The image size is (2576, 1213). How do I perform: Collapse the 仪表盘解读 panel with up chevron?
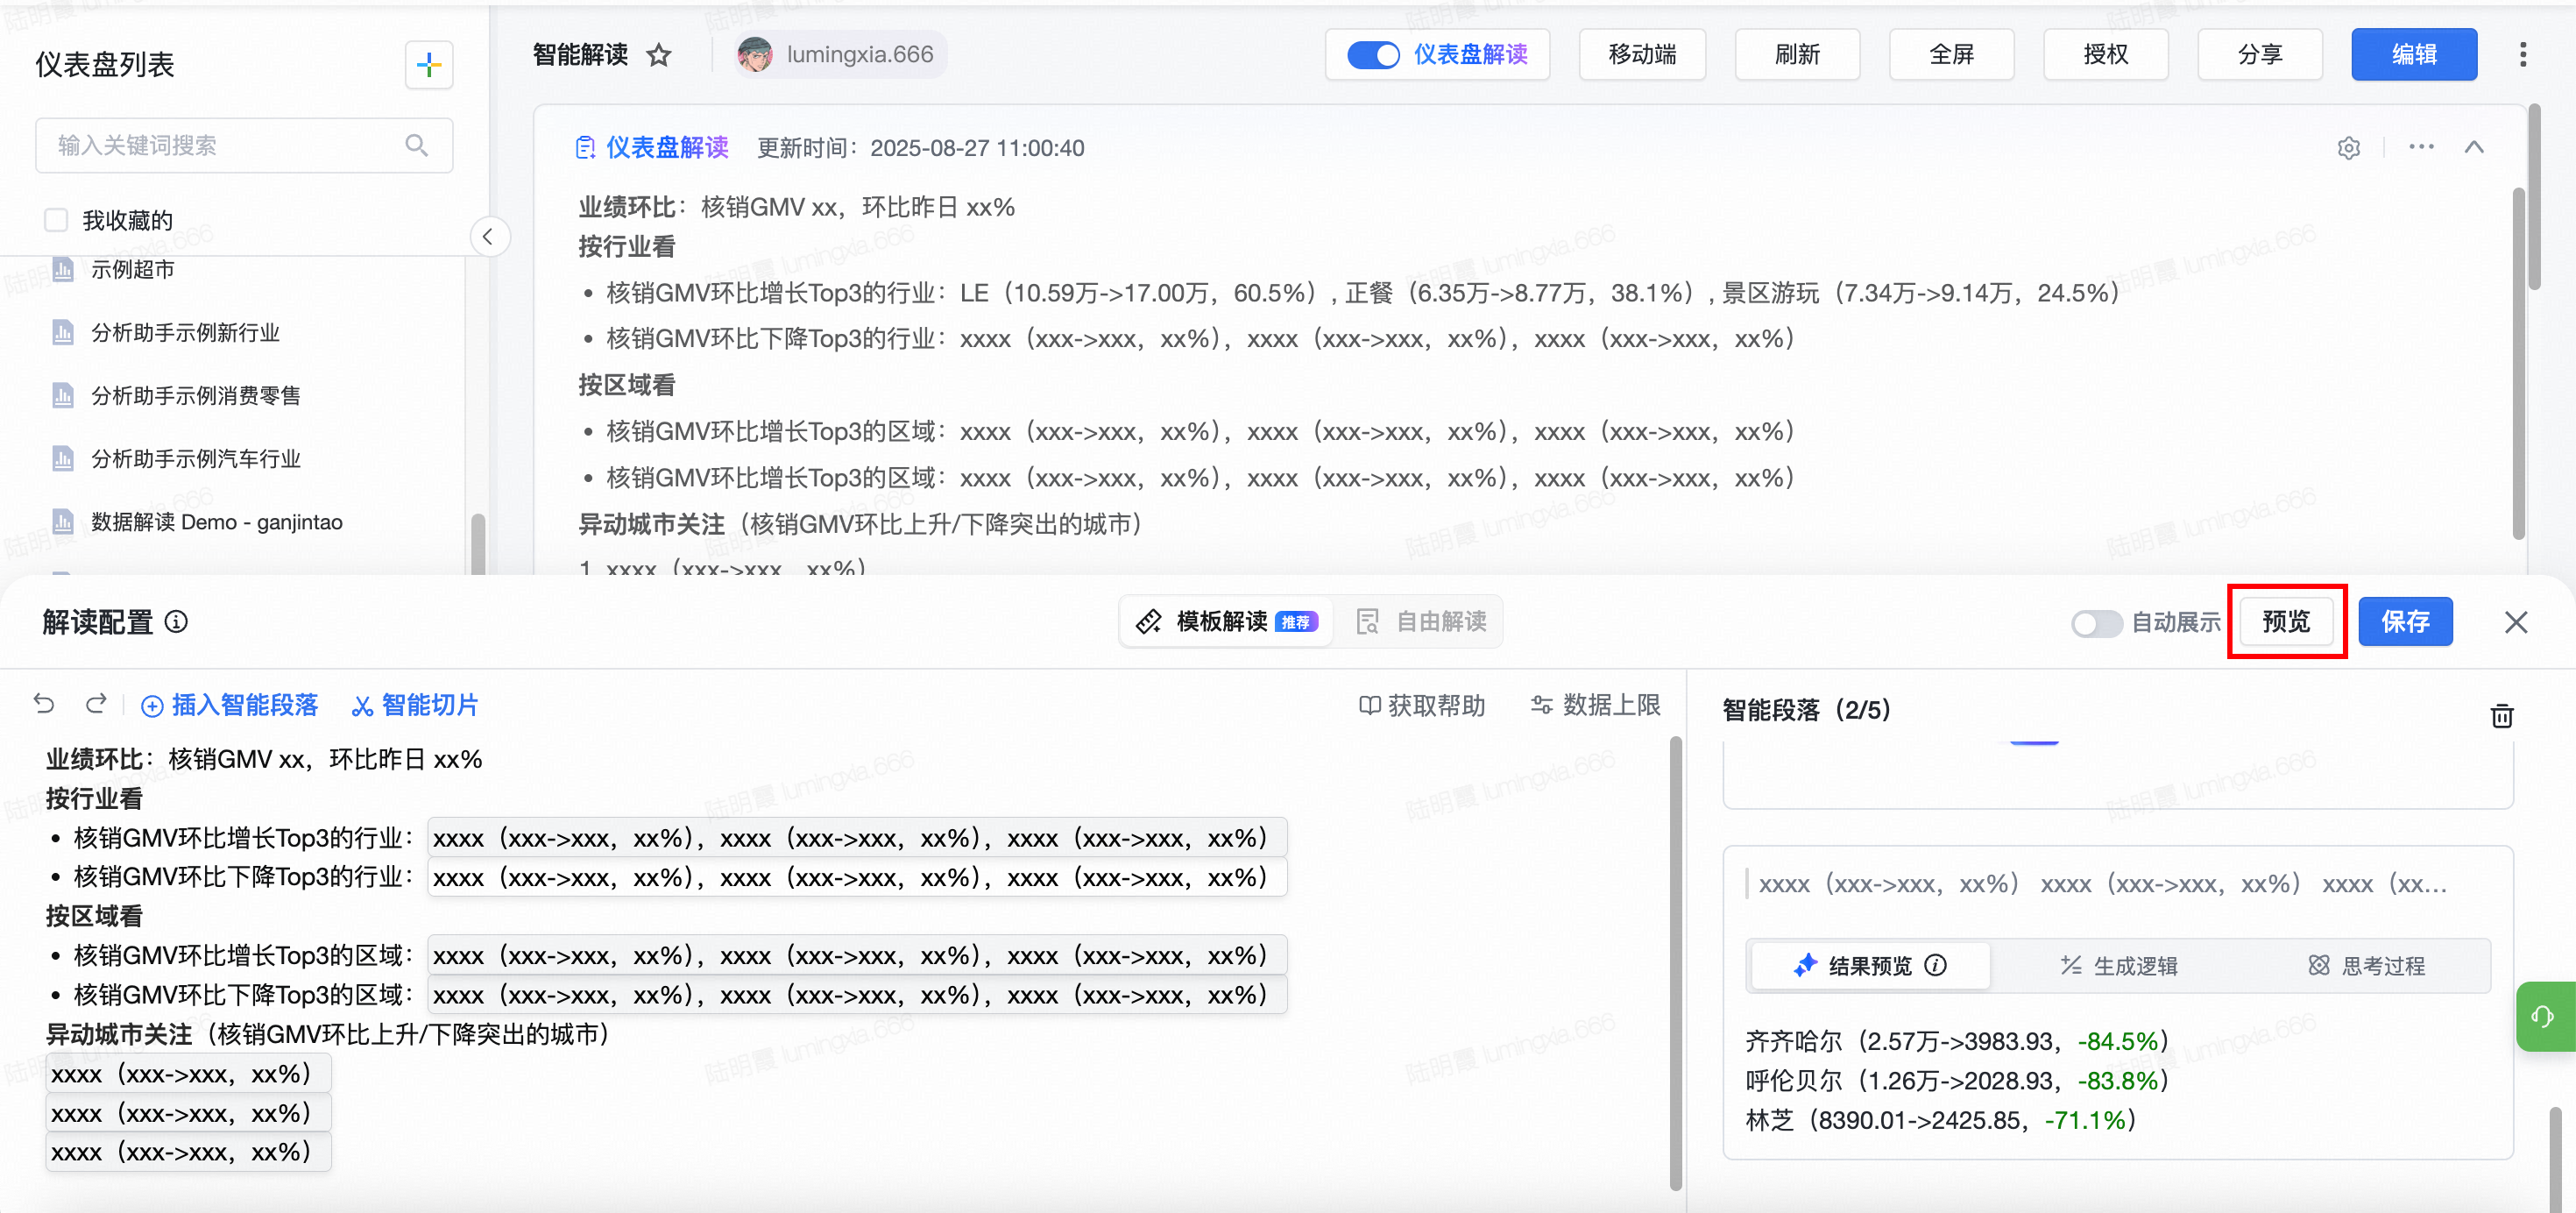tap(2474, 148)
